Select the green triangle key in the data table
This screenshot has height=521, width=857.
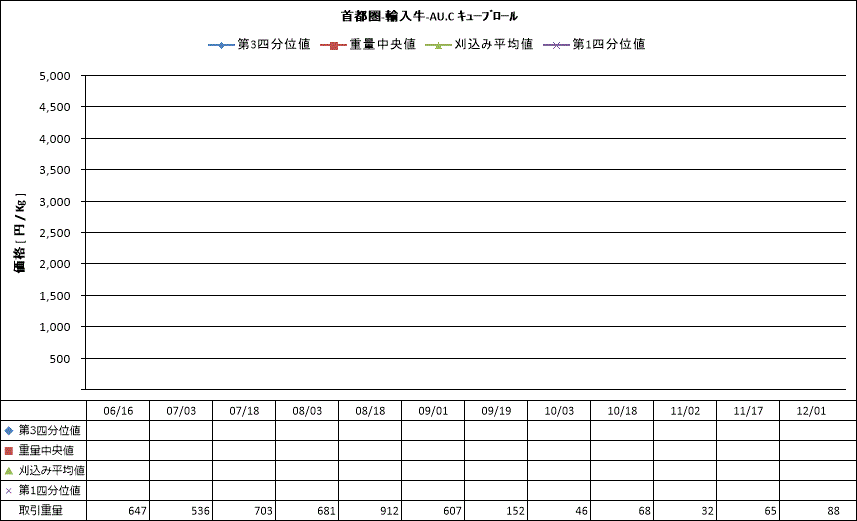[x=9, y=470]
